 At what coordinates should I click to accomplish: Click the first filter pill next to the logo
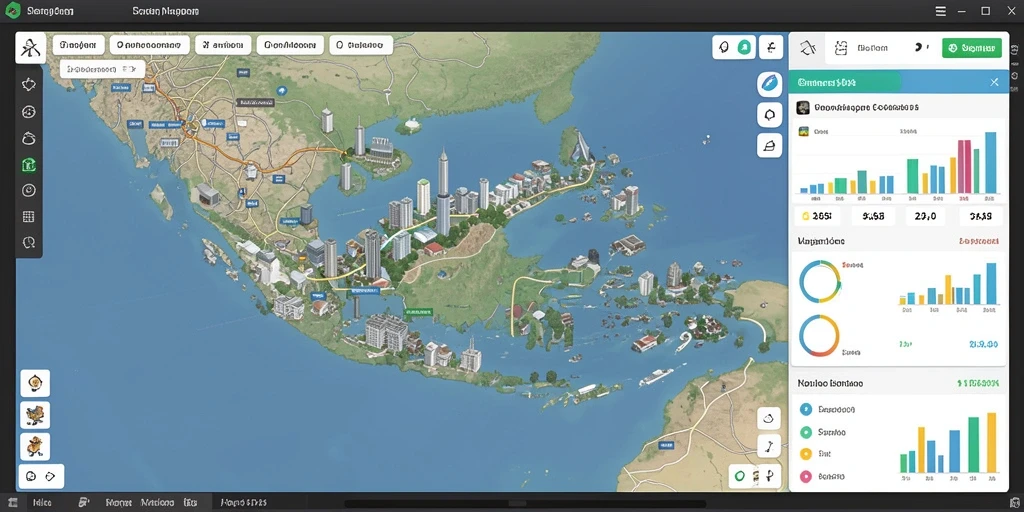tap(78, 45)
